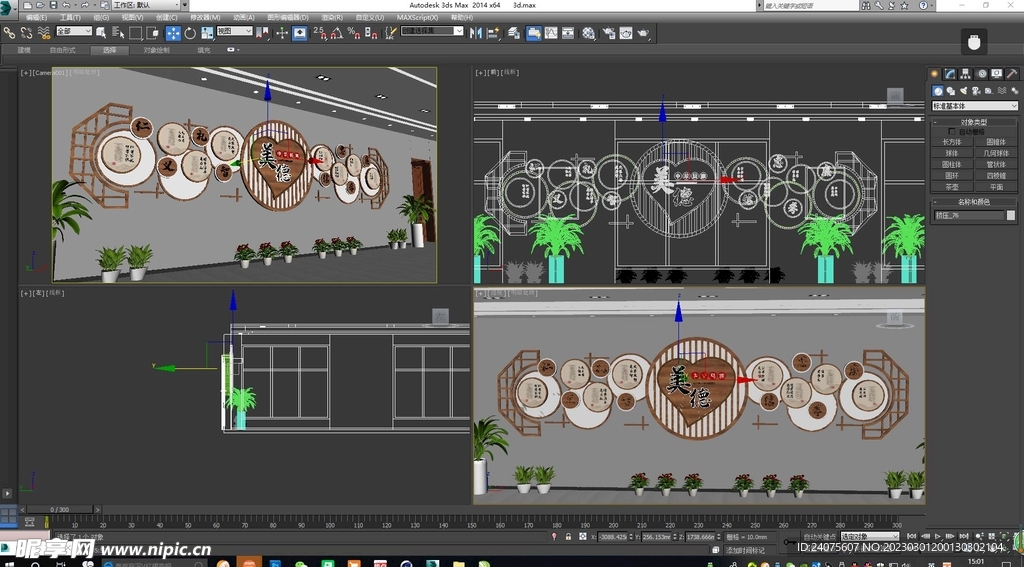This screenshot has width=1024, height=567.
Task: Switch to the Hierarchy panel tab
Action: point(966,73)
